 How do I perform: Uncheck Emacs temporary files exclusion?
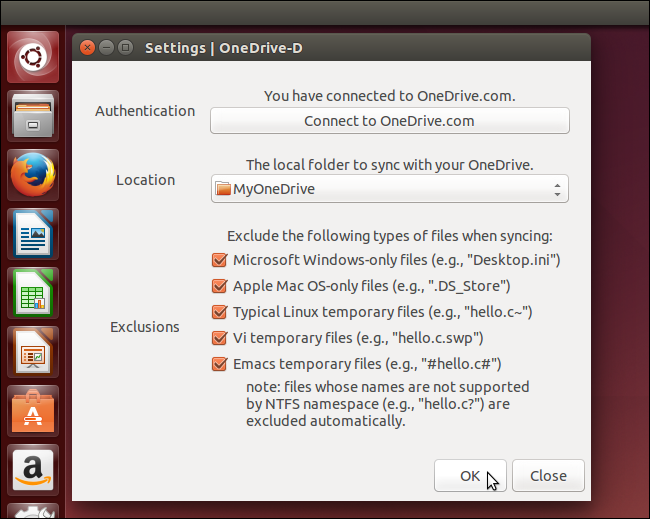(x=220, y=364)
